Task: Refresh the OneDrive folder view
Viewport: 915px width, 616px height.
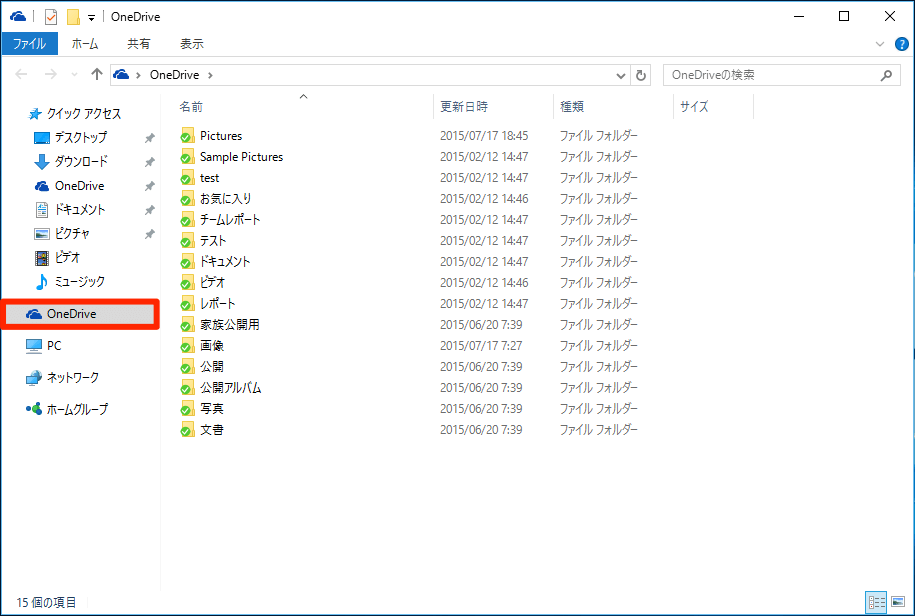Action: (641, 75)
